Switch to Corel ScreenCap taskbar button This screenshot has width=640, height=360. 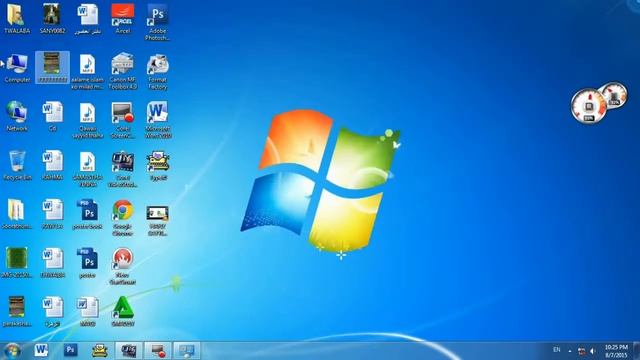point(158,350)
